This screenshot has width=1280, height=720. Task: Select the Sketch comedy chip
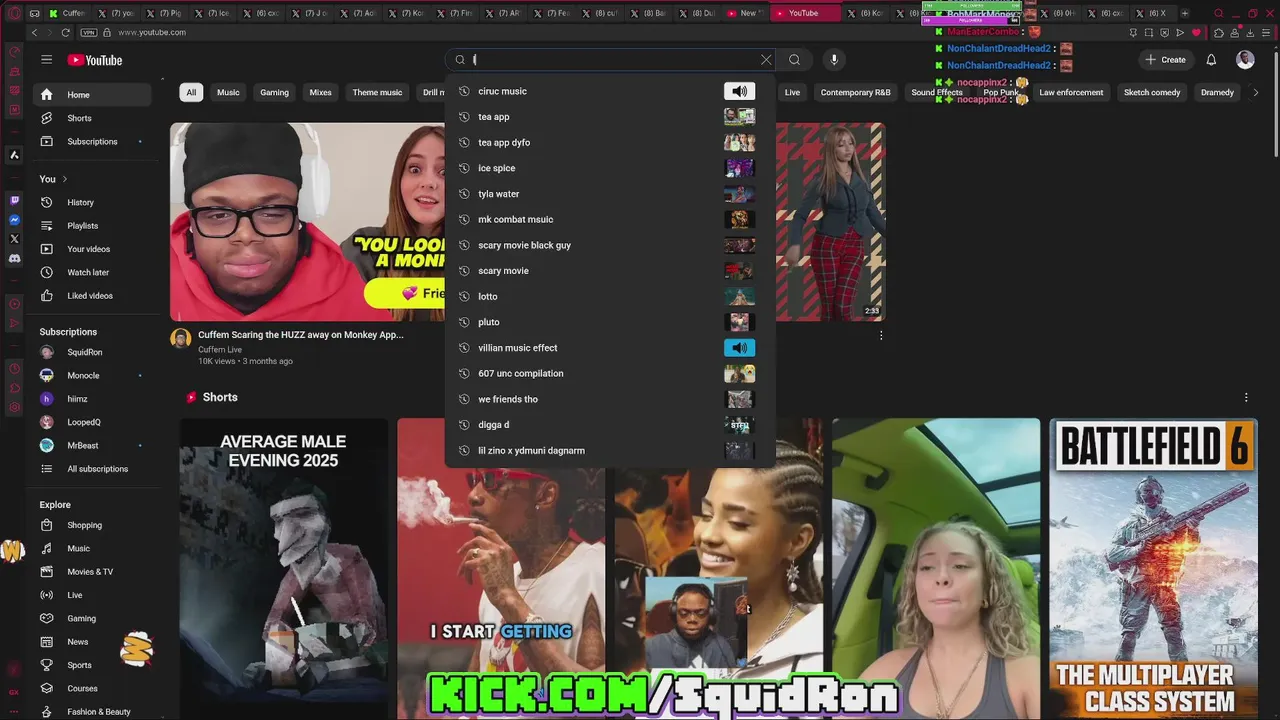tap(1152, 92)
